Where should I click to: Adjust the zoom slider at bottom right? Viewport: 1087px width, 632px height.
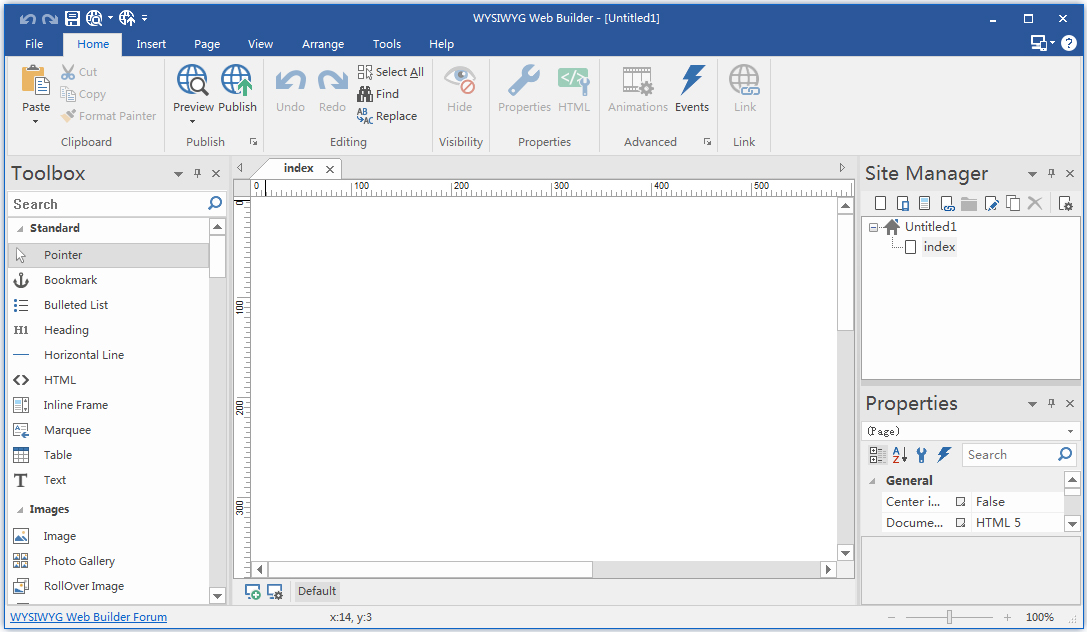click(x=948, y=617)
